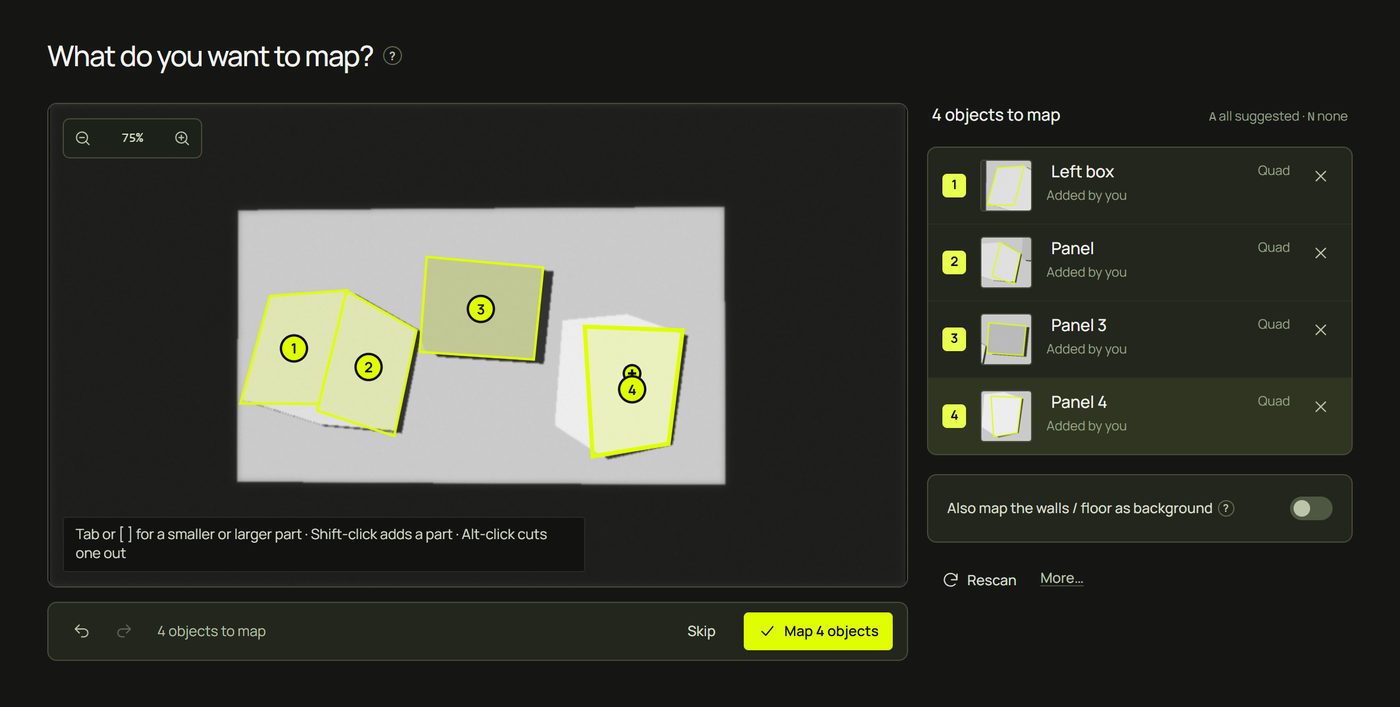Click the Left box thumbnail
The image size is (1400, 707).
pyautogui.click(x=1006, y=185)
